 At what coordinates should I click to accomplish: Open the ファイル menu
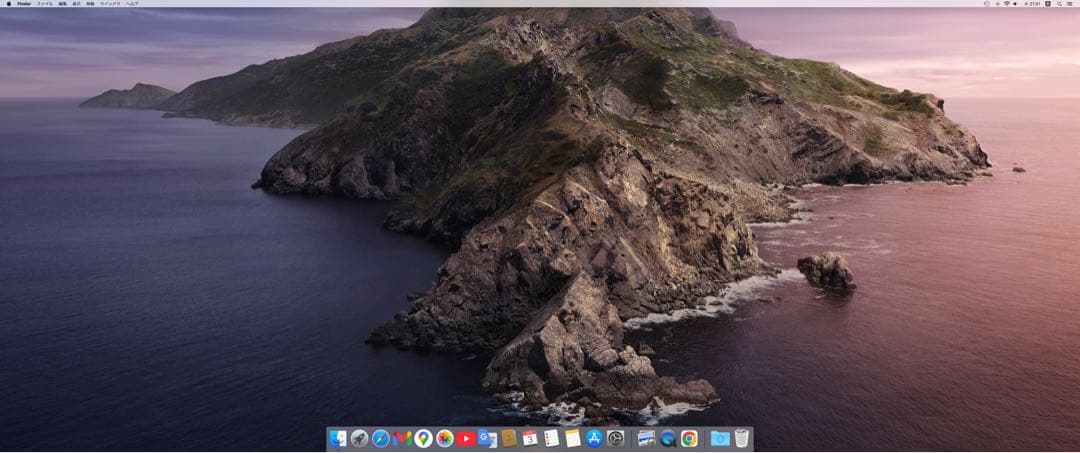45,3
